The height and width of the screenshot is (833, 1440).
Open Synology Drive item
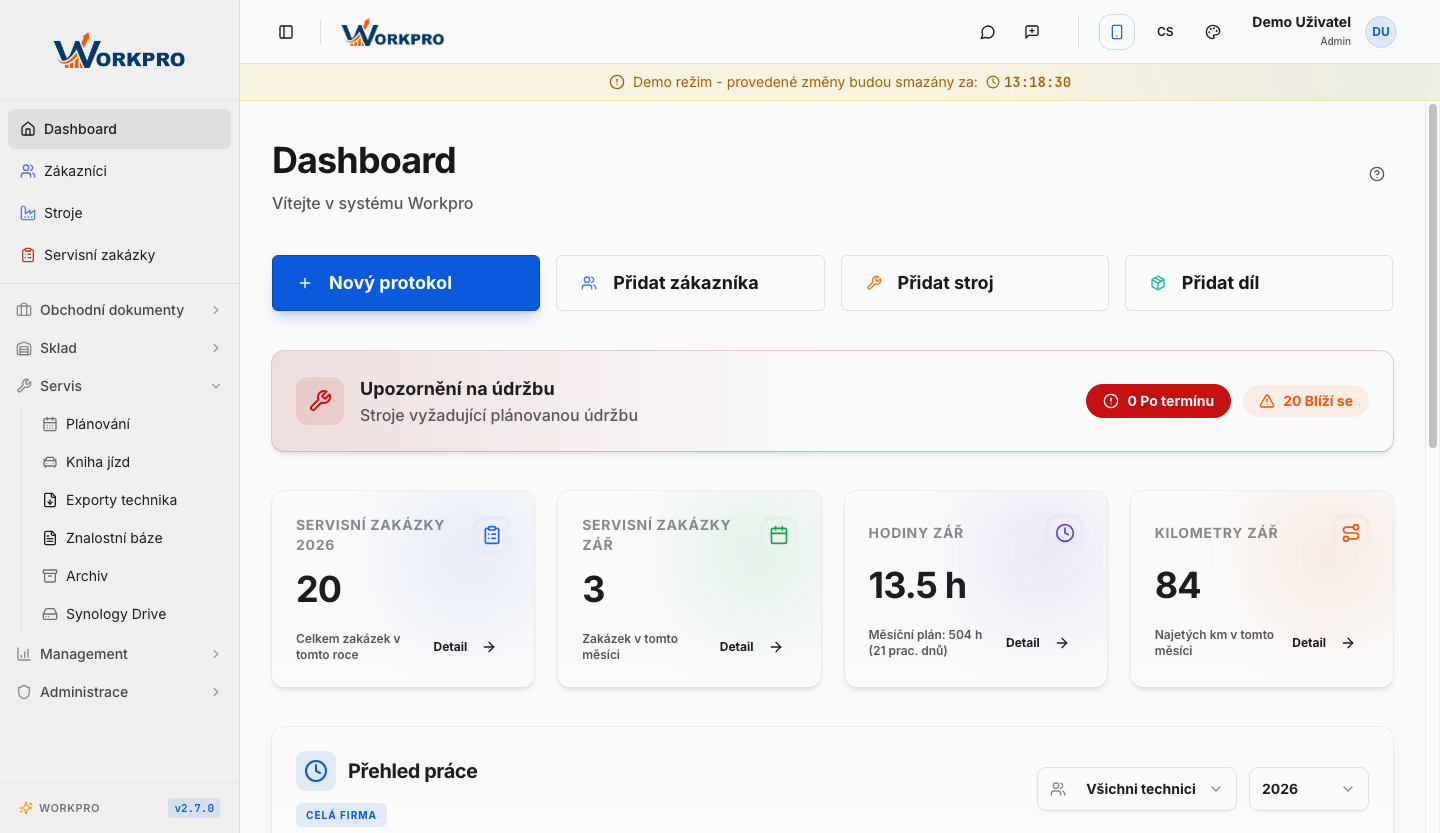131,614
